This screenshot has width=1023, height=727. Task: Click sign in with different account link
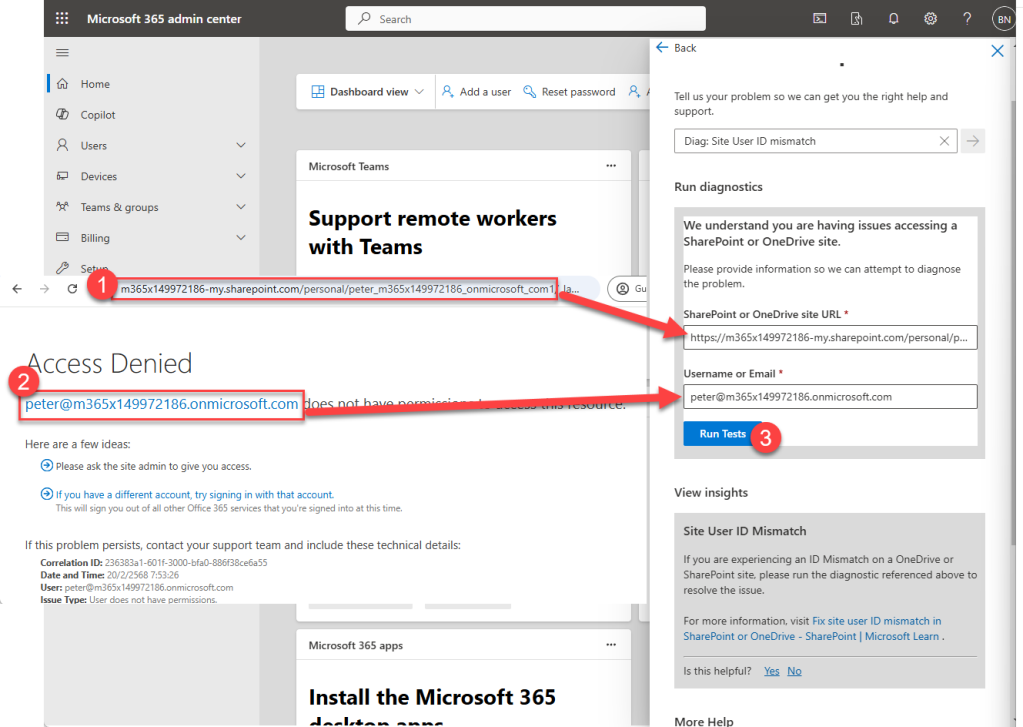tap(194, 495)
